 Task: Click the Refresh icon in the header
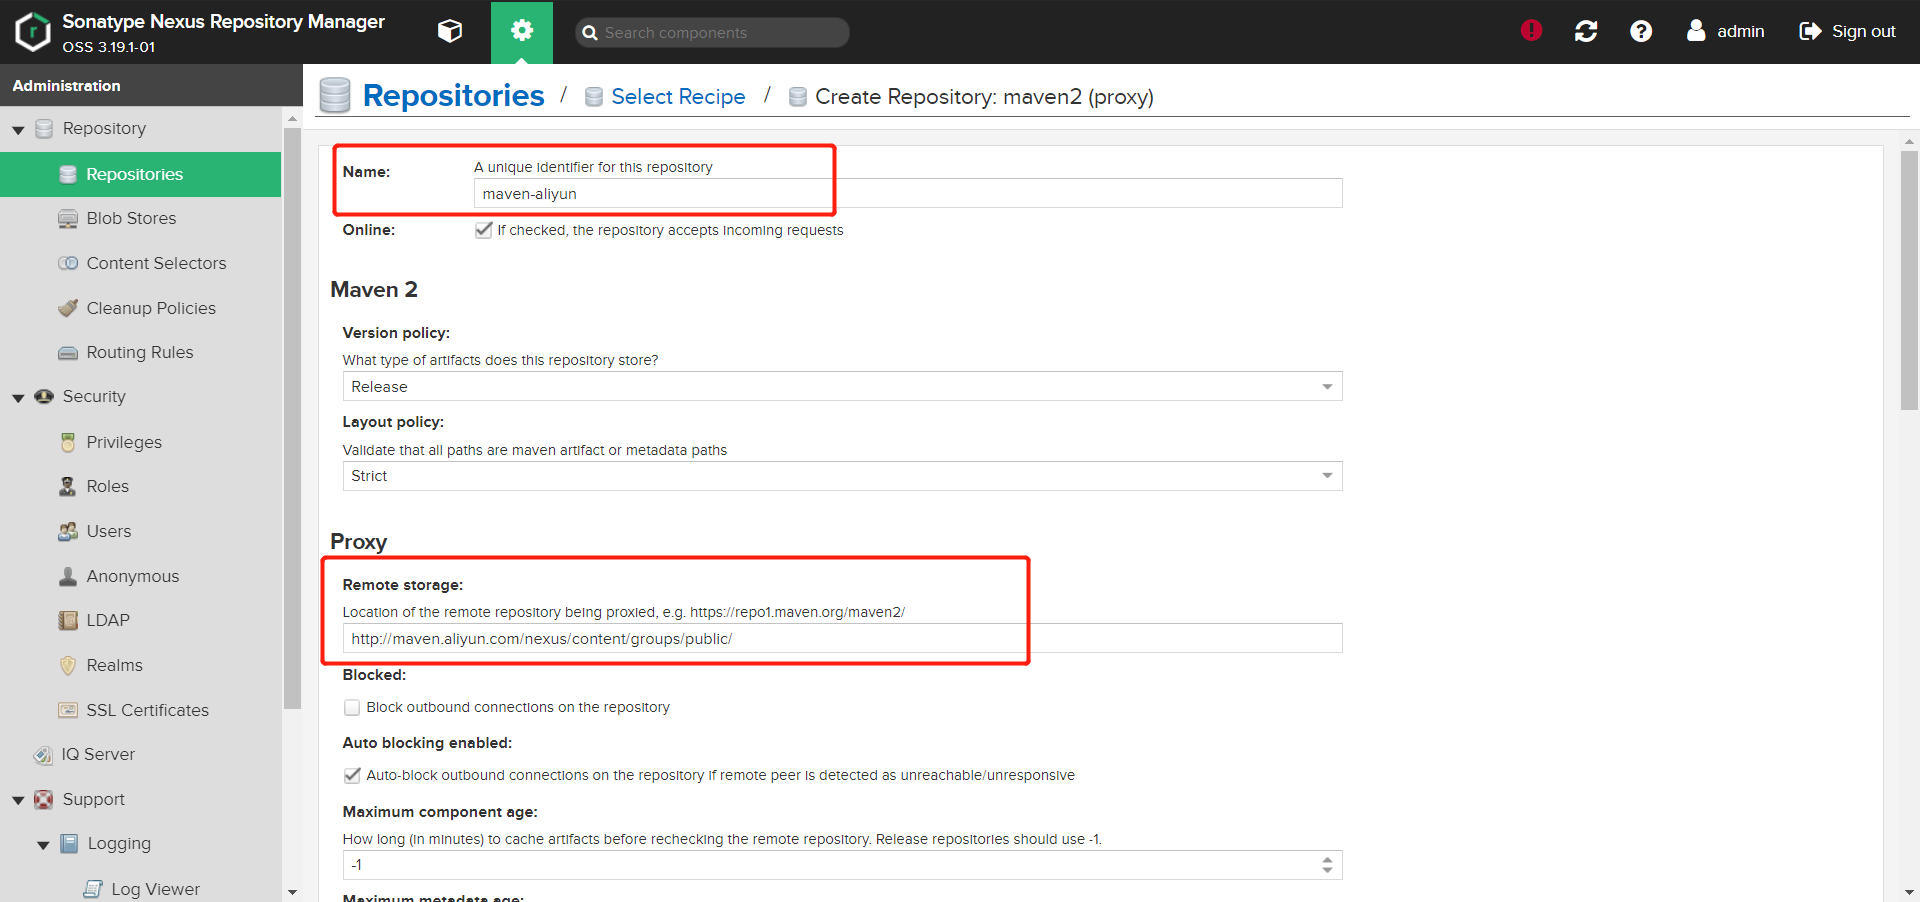coord(1586,31)
